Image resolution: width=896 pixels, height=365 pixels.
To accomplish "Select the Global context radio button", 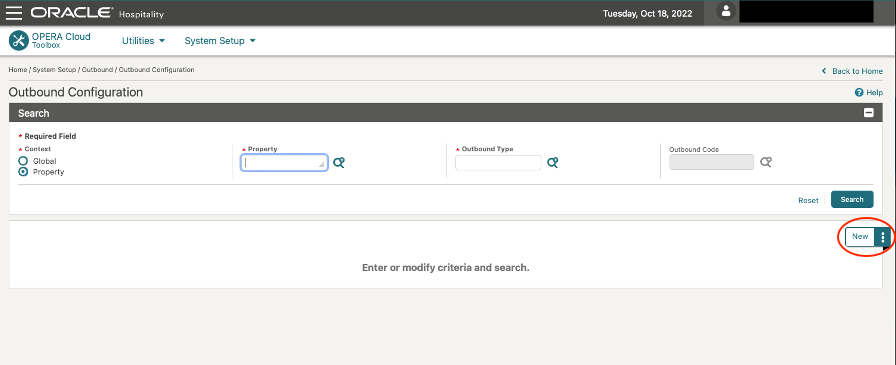I will (x=23, y=161).
